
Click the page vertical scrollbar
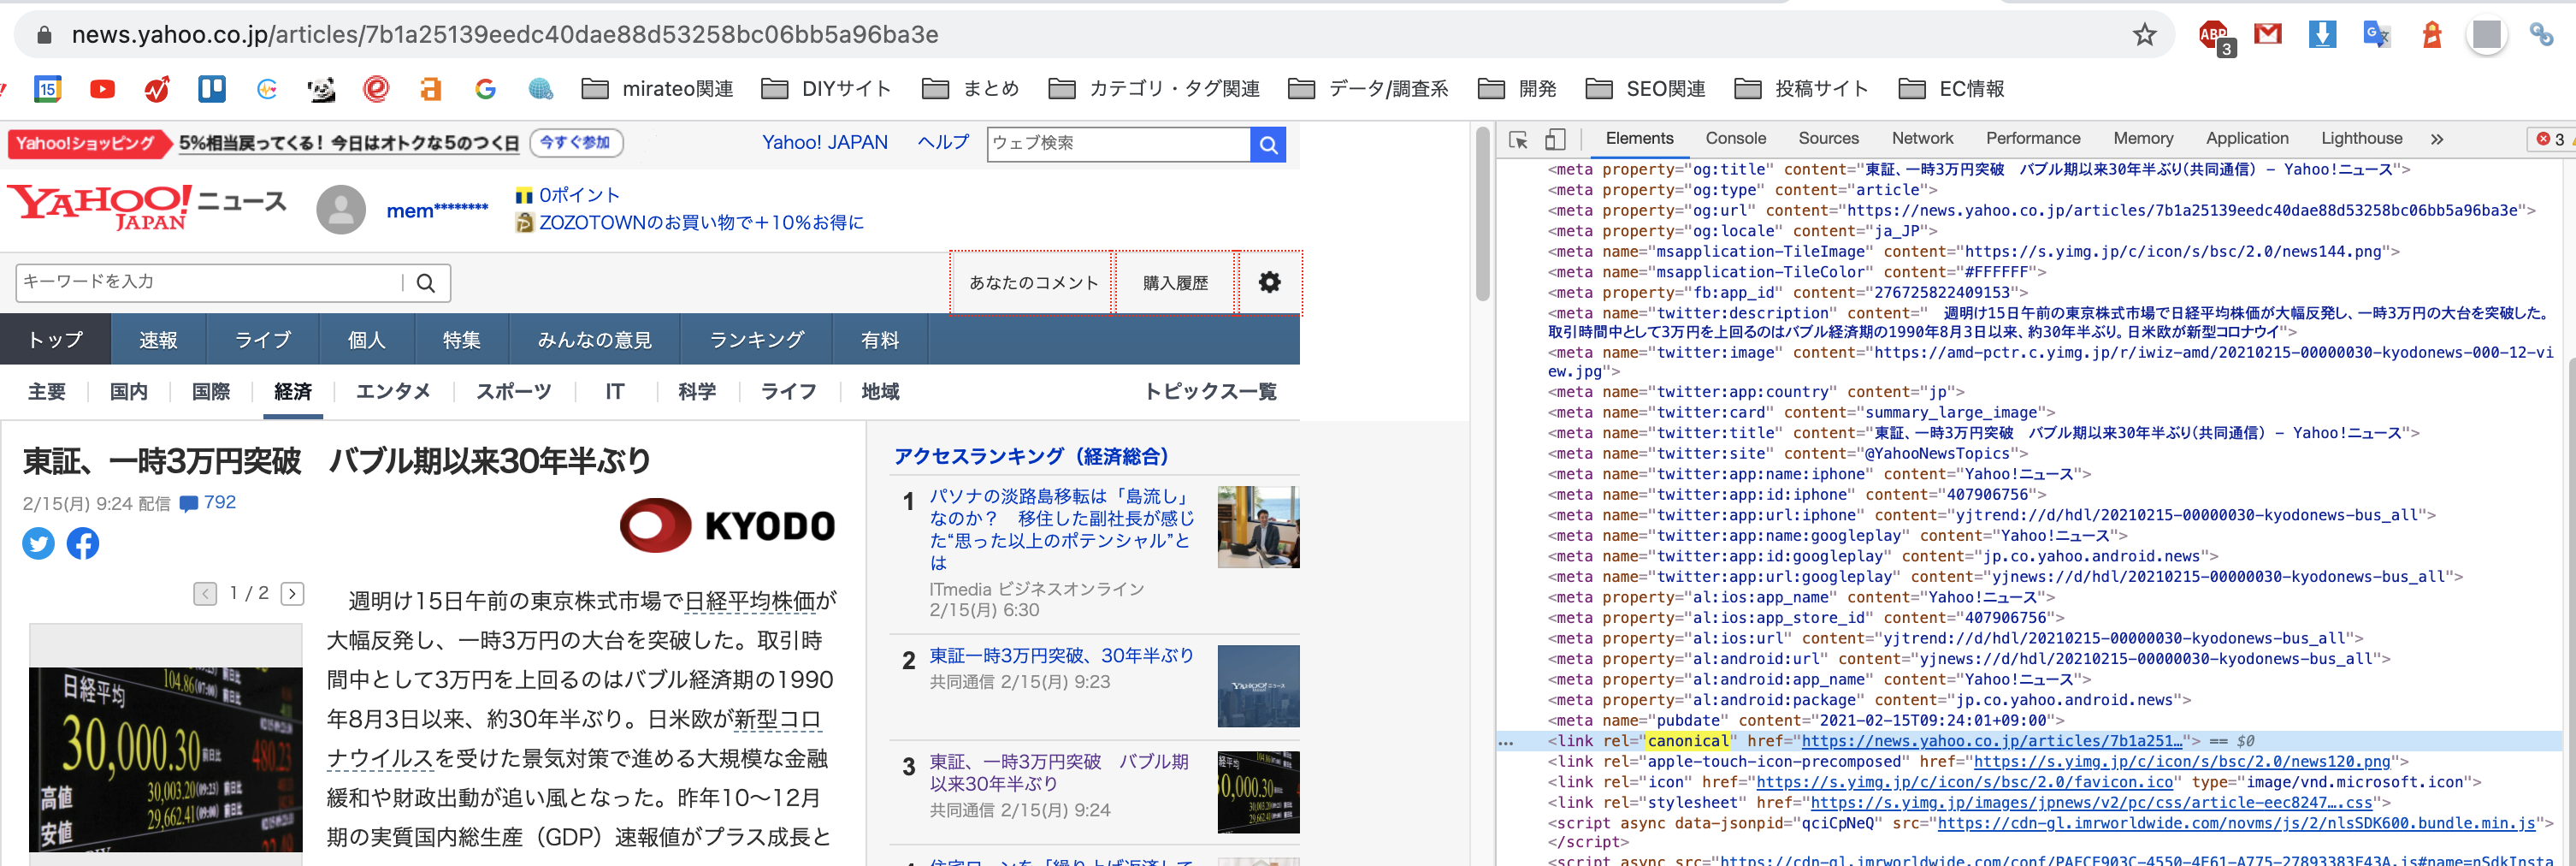click(x=1482, y=216)
